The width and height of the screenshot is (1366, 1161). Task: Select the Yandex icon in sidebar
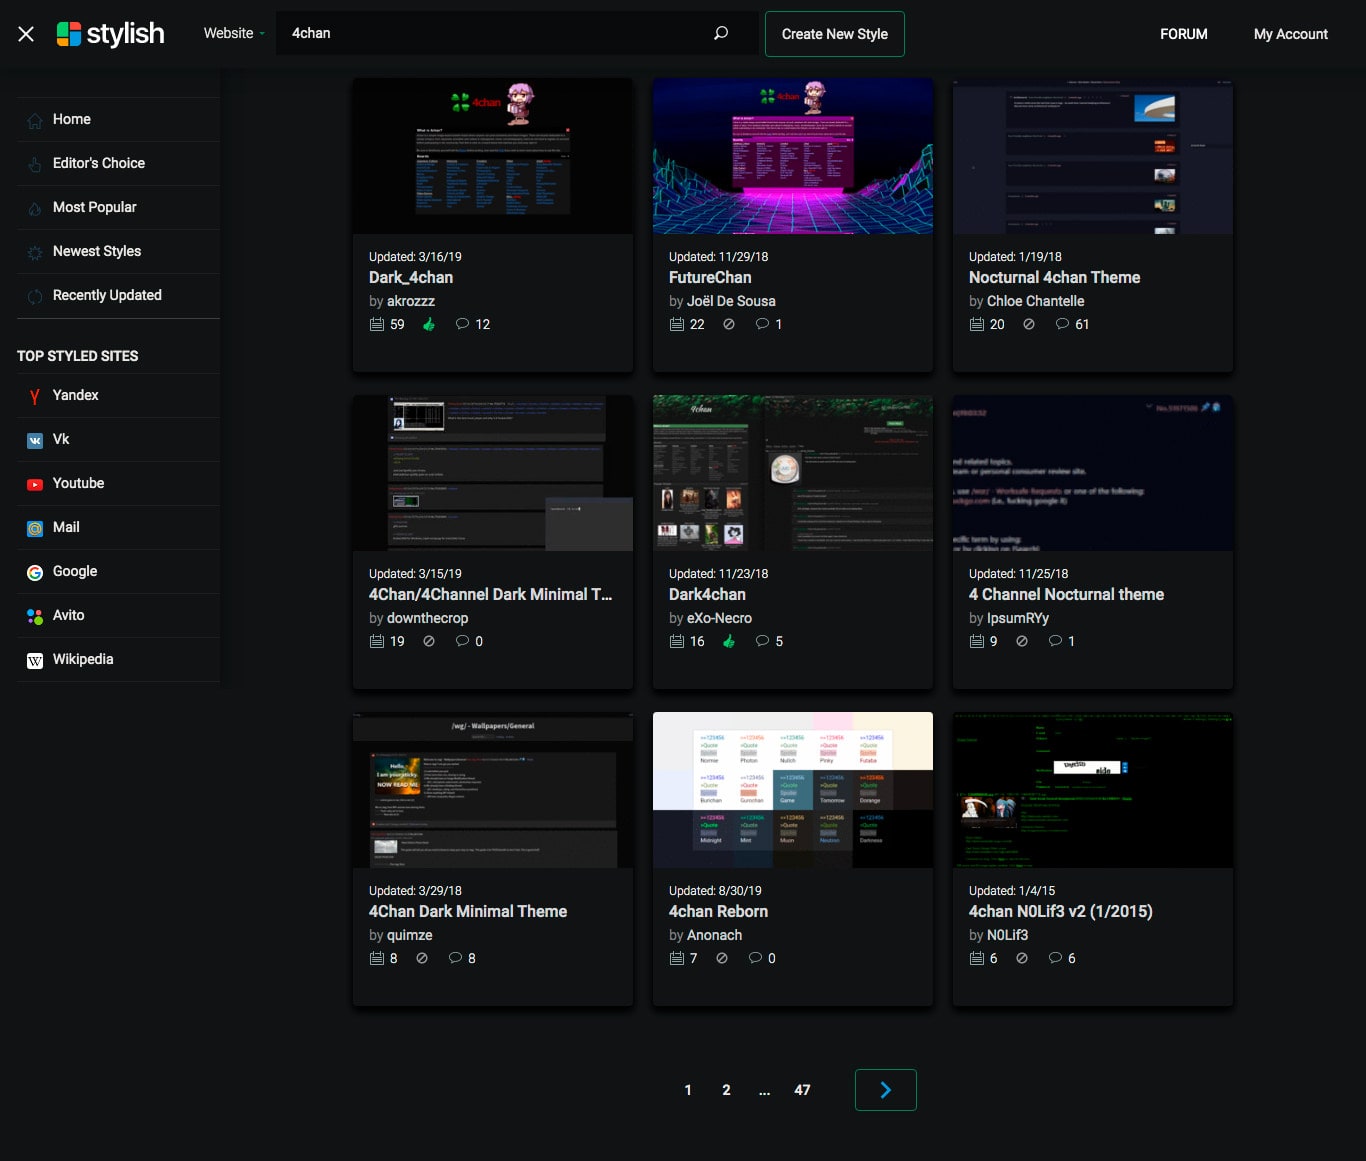pos(35,395)
